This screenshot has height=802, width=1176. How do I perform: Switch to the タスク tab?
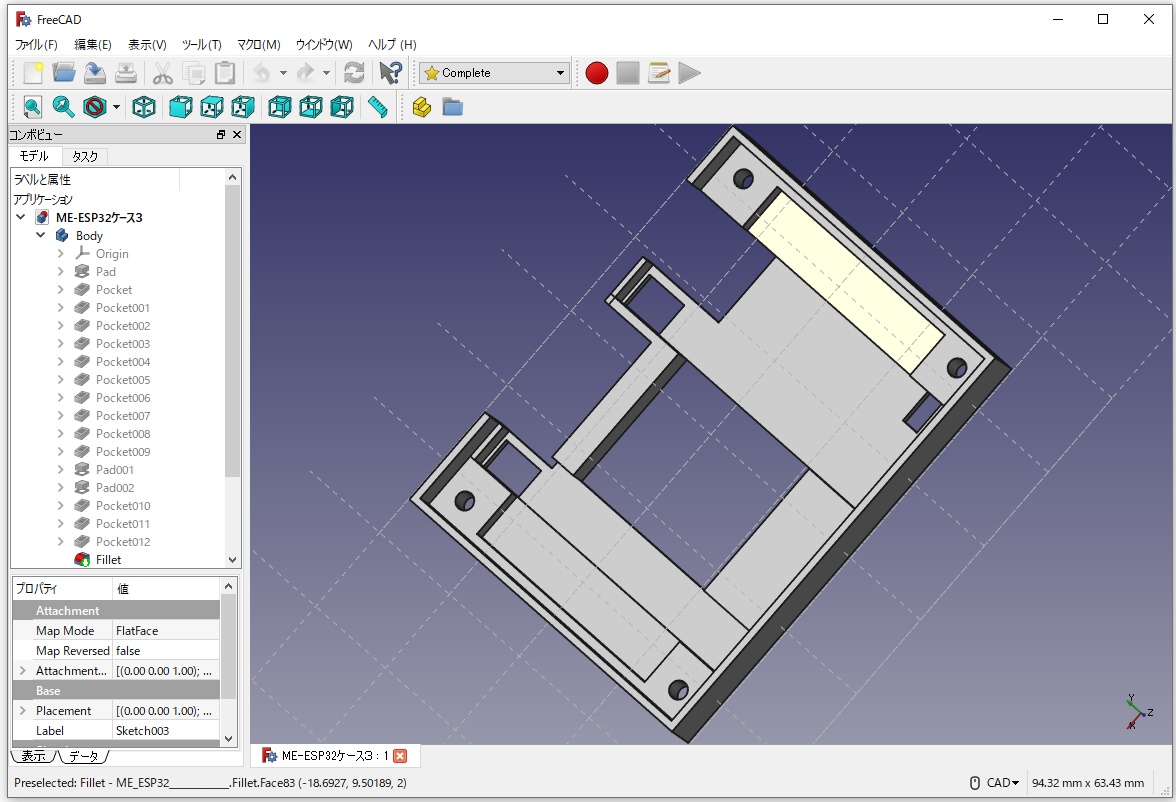pyautogui.click(x=85, y=157)
